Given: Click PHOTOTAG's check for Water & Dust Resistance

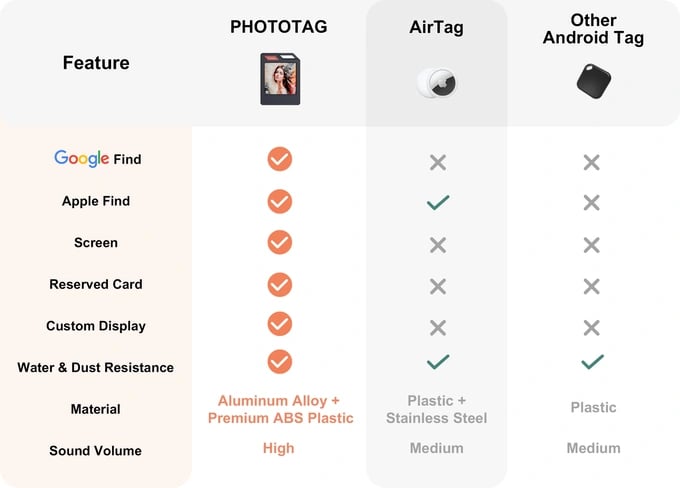Looking at the screenshot, I should [x=280, y=361].
